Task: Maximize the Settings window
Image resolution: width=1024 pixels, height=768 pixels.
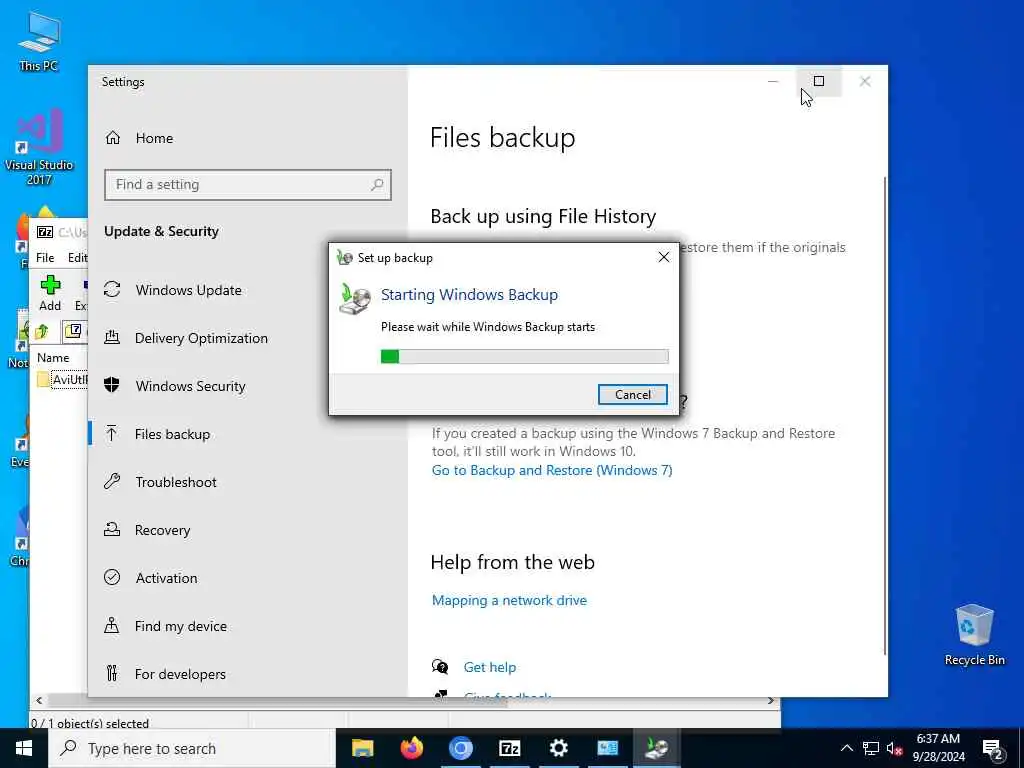Action: click(818, 81)
